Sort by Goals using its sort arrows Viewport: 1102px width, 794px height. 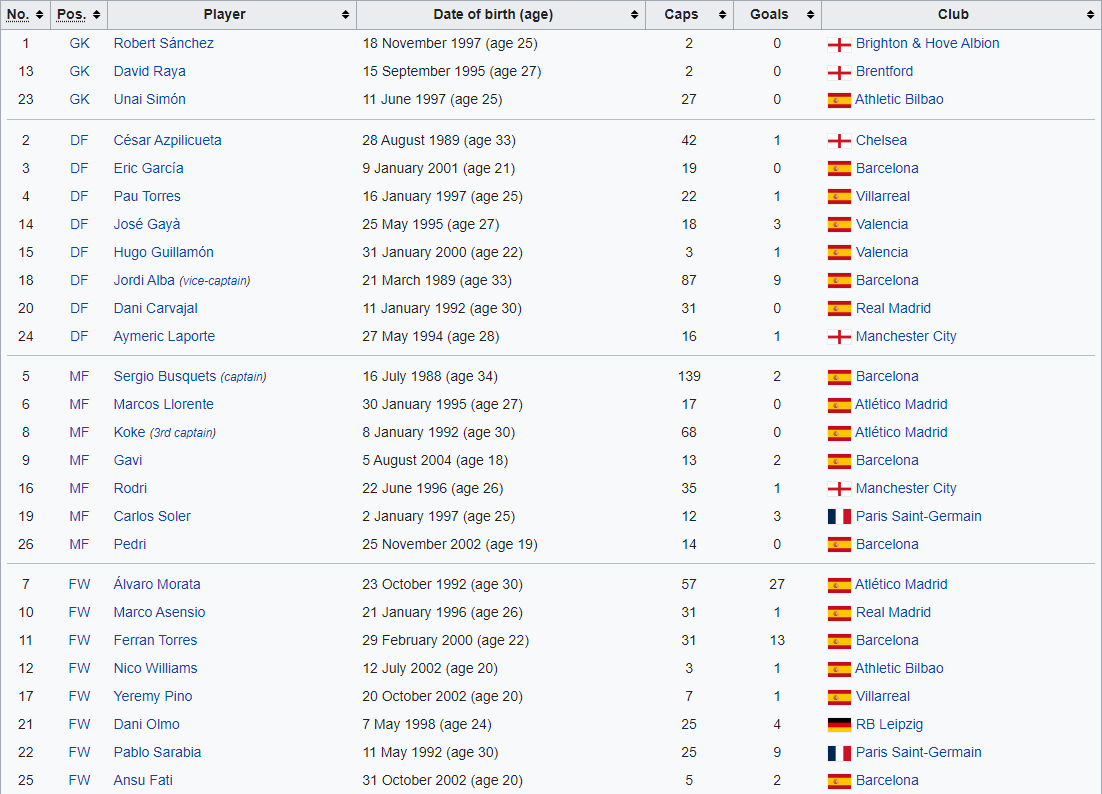pyautogui.click(x=809, y=15)
